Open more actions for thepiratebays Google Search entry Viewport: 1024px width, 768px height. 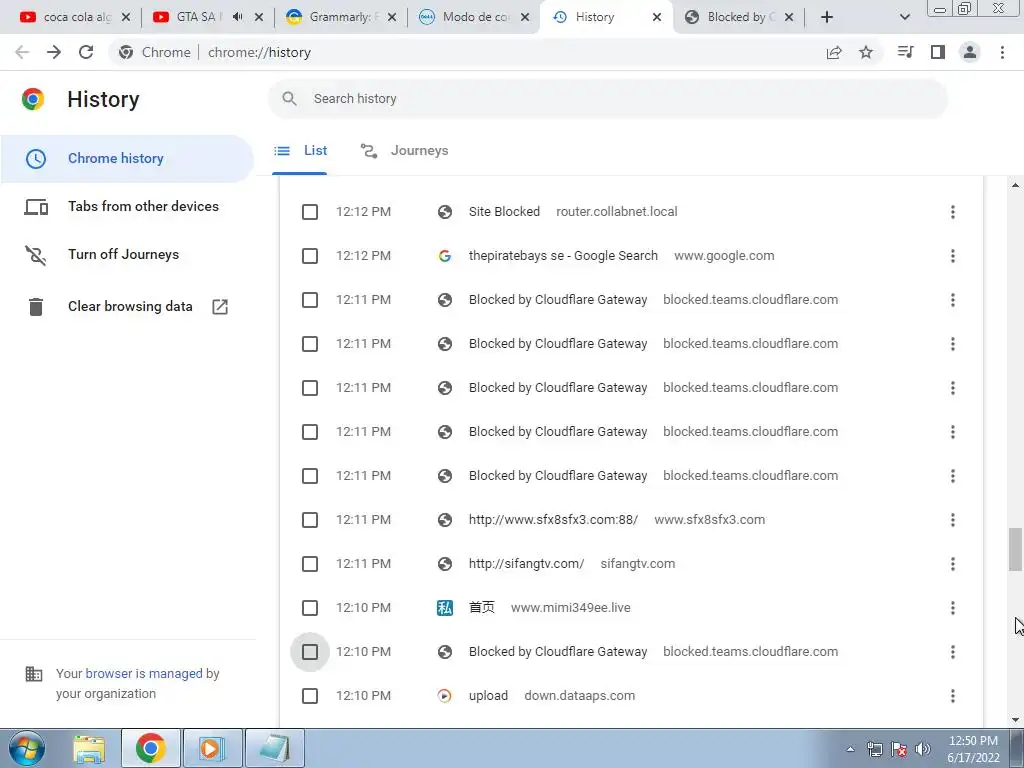[953, 256]
